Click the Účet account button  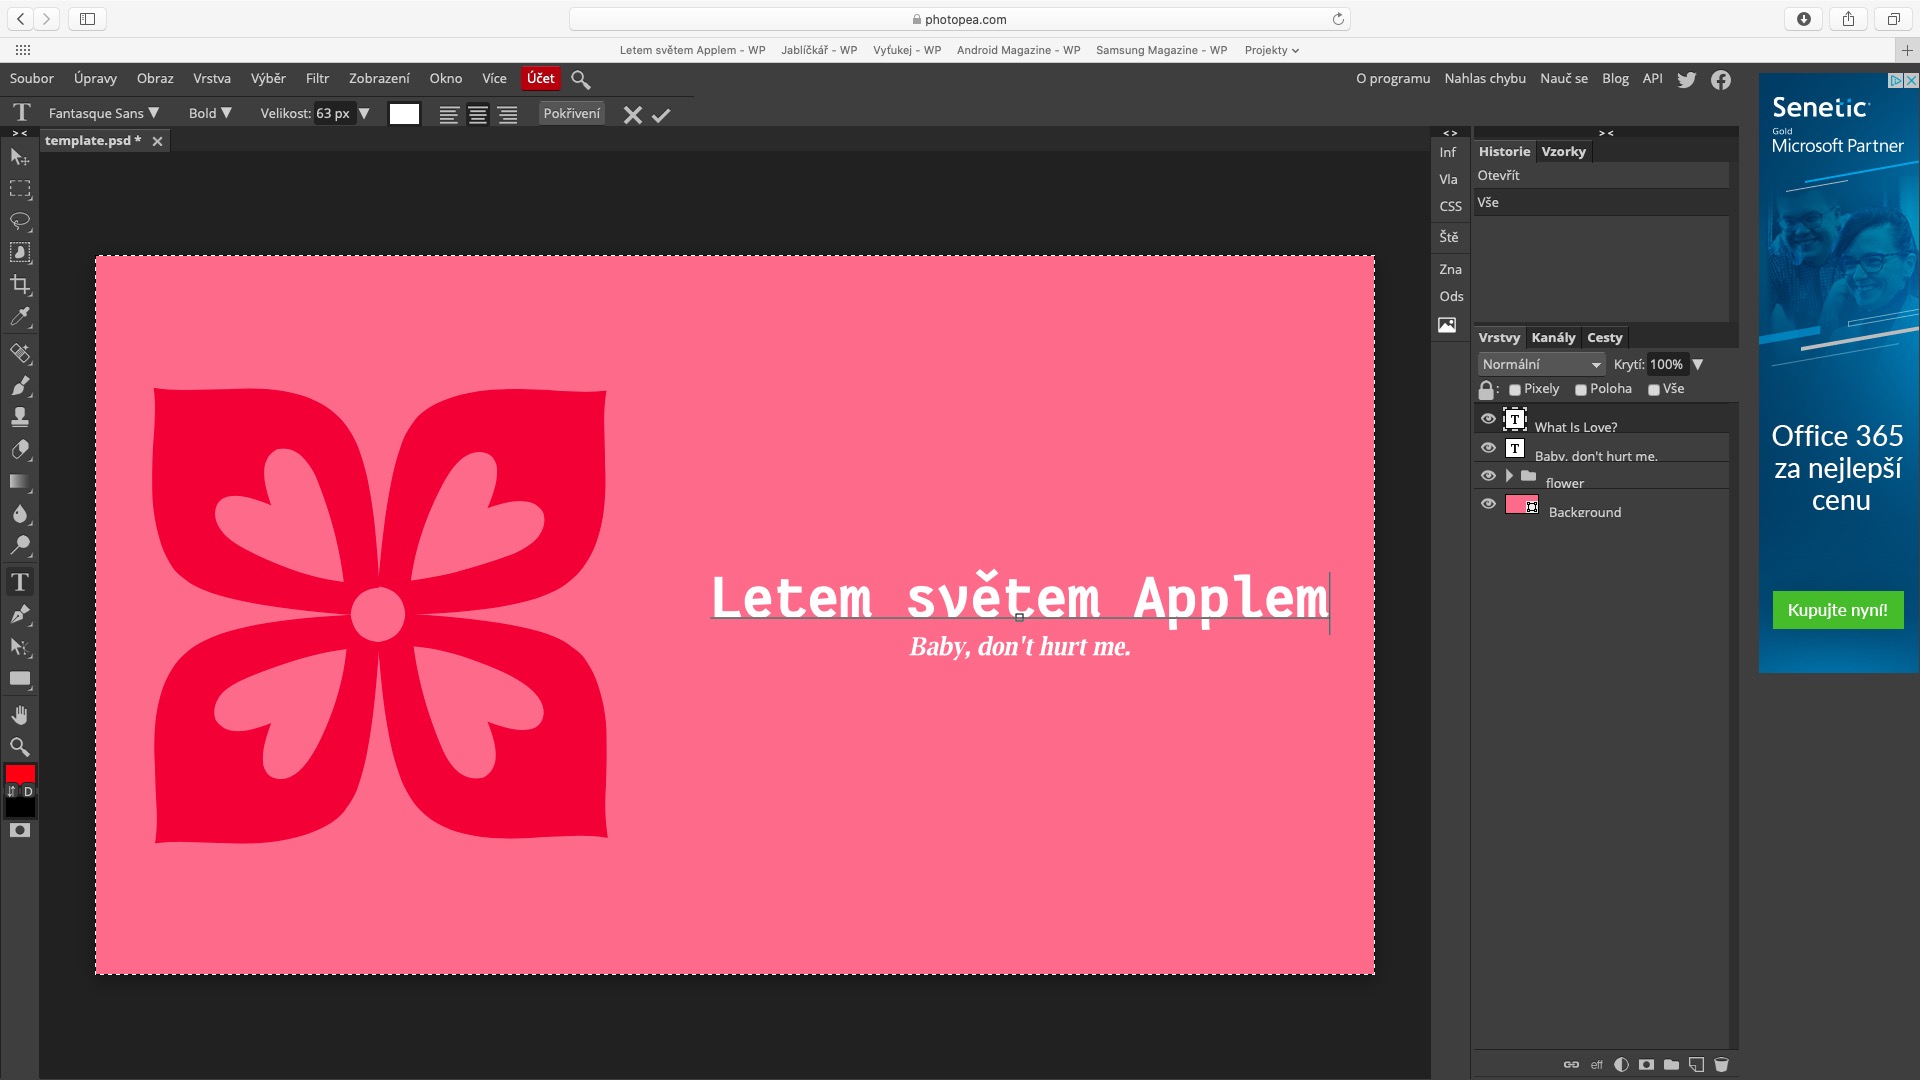tap(540, 79)
